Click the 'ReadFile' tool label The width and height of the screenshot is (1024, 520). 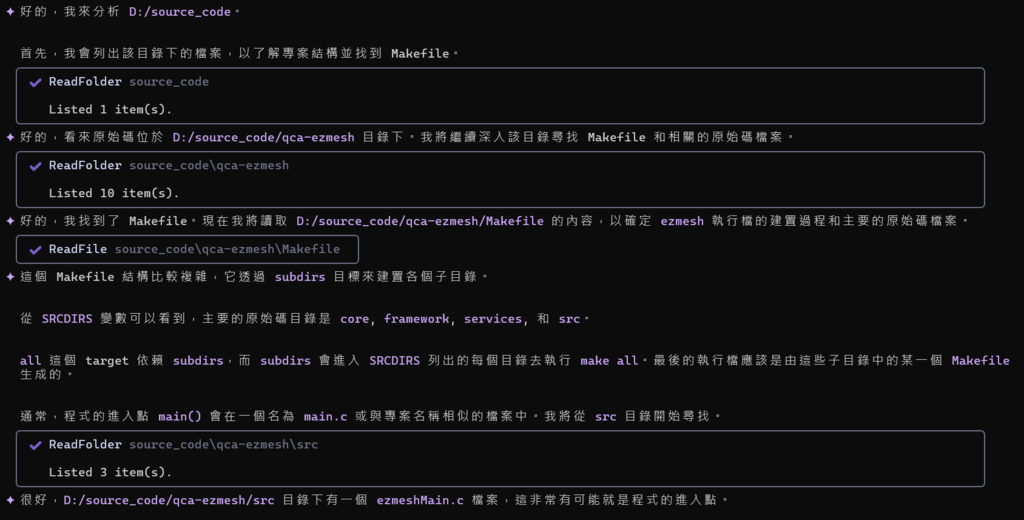coord(78,249)
